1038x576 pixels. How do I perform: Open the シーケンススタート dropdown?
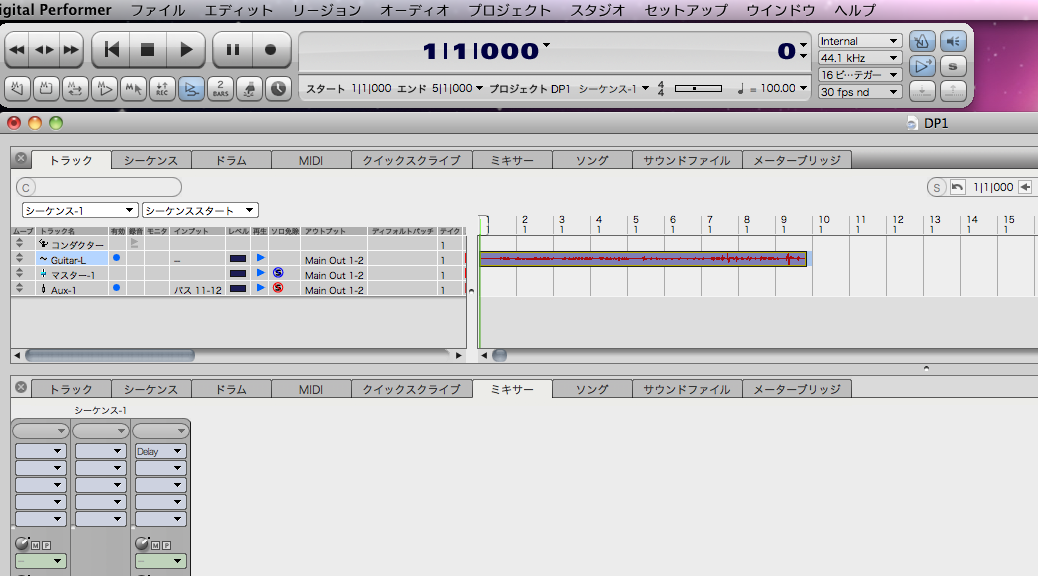point(200,211)
